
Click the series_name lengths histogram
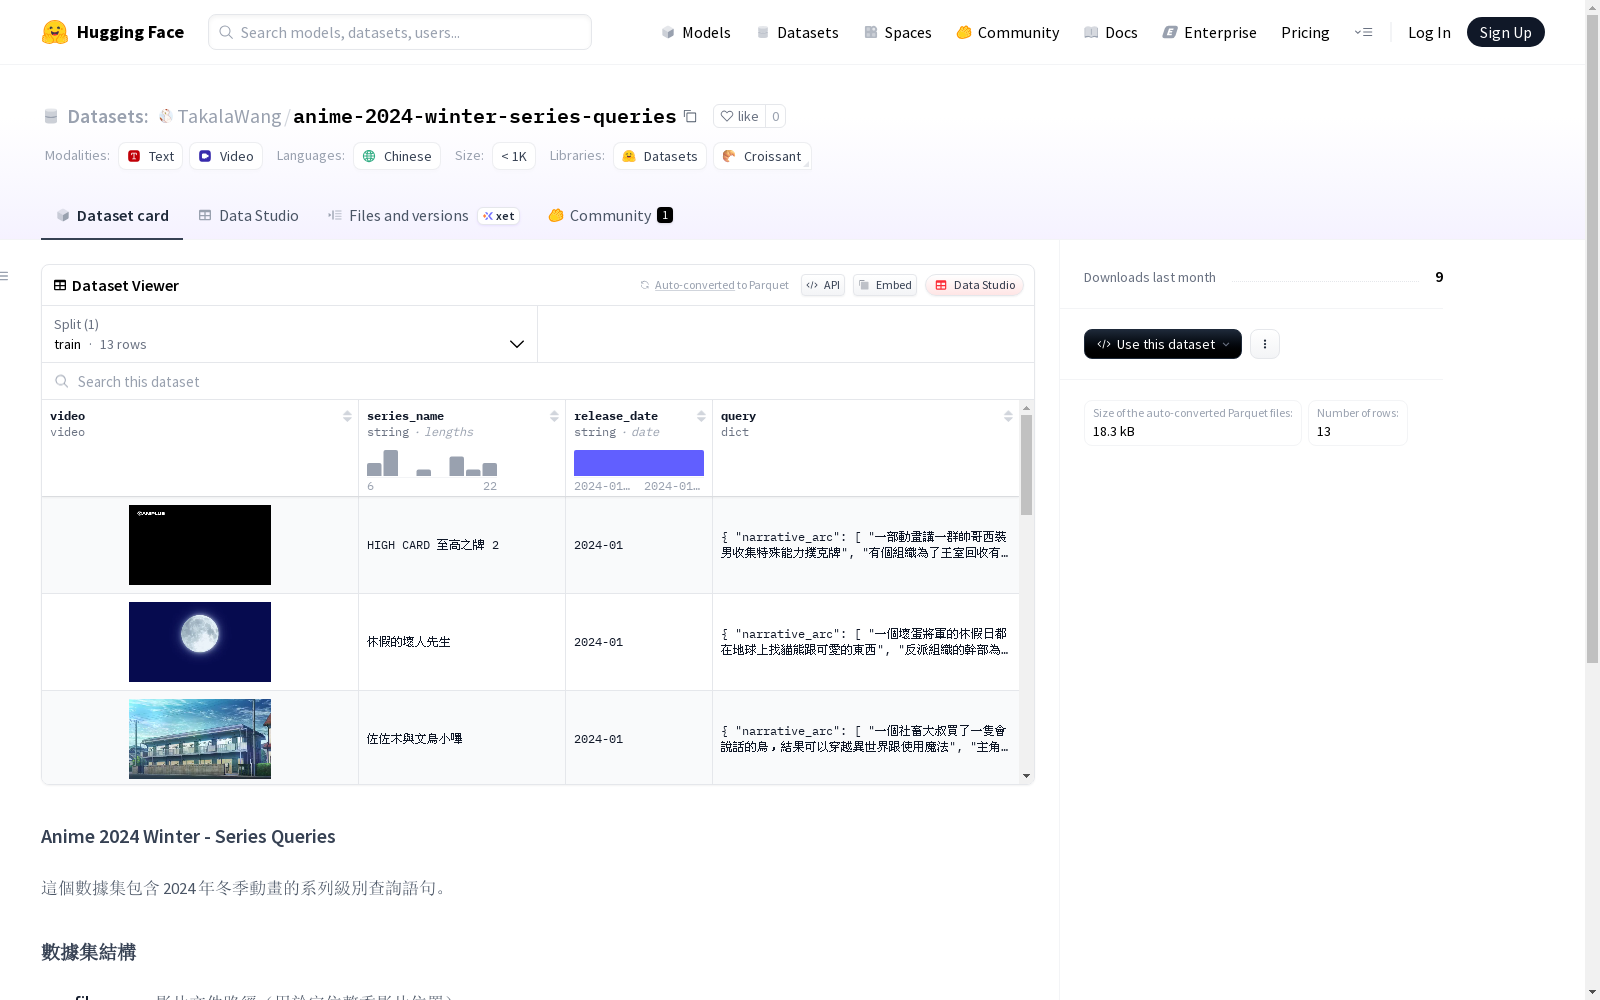click(x=432, y=463)
